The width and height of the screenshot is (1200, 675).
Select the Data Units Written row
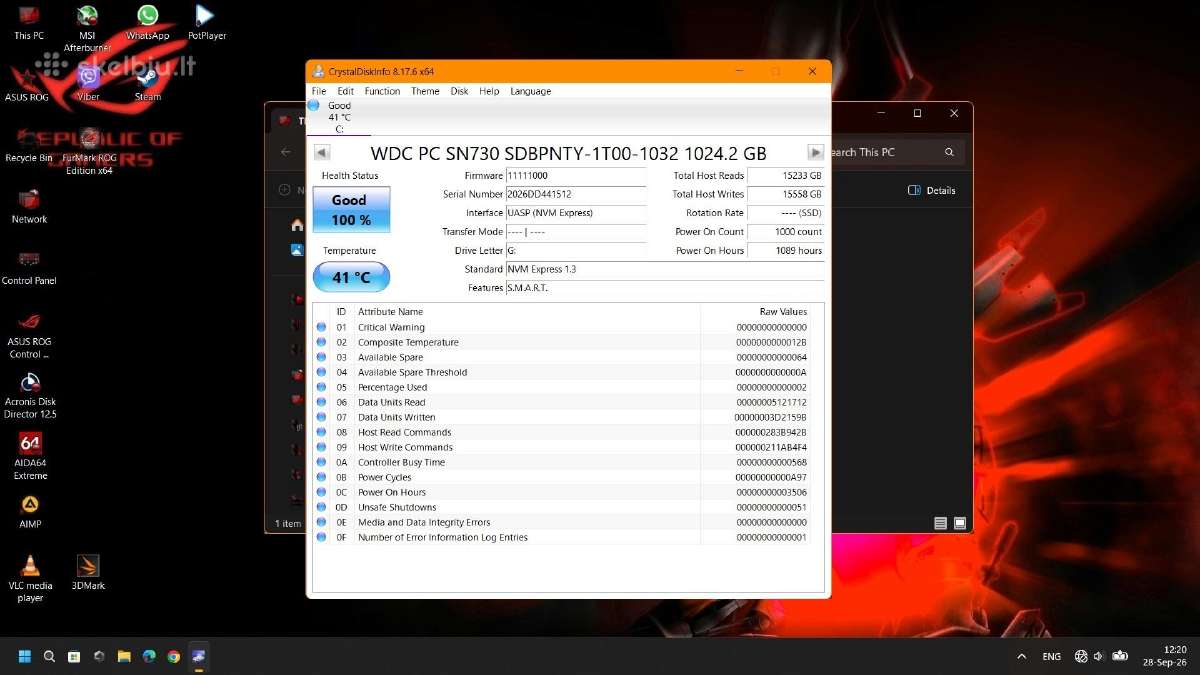point(568,417)
